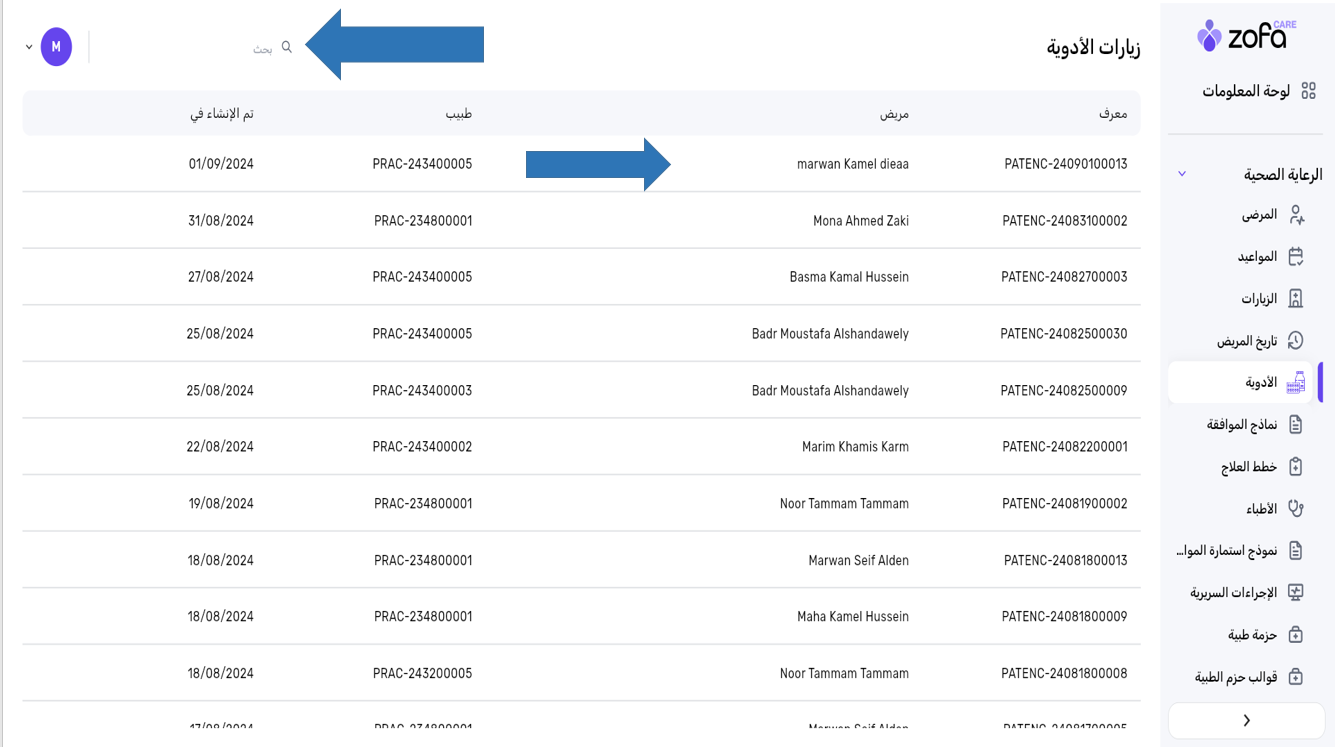Click the Medical Package (حزمة طبية) icon
This screenshot has height=747, width=1335.
click(x=1296, y=635)
